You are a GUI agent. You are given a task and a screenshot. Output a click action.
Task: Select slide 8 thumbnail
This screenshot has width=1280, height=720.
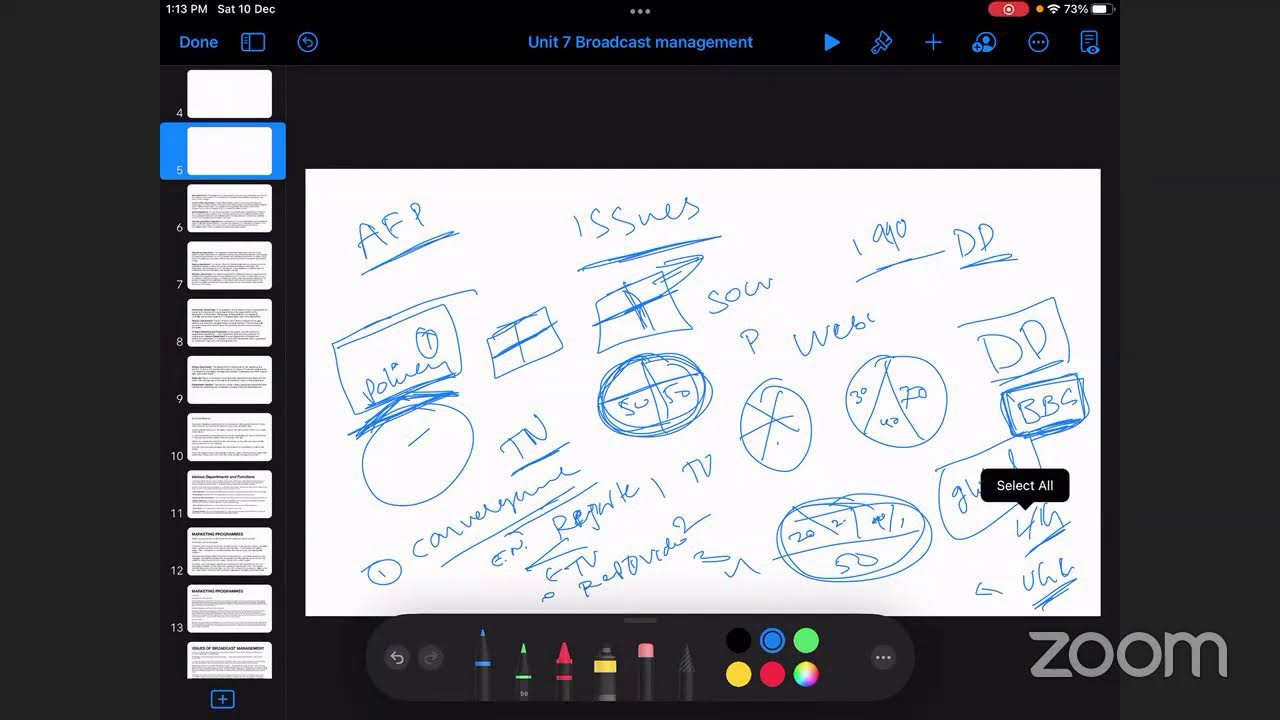[x=229, y=323]
